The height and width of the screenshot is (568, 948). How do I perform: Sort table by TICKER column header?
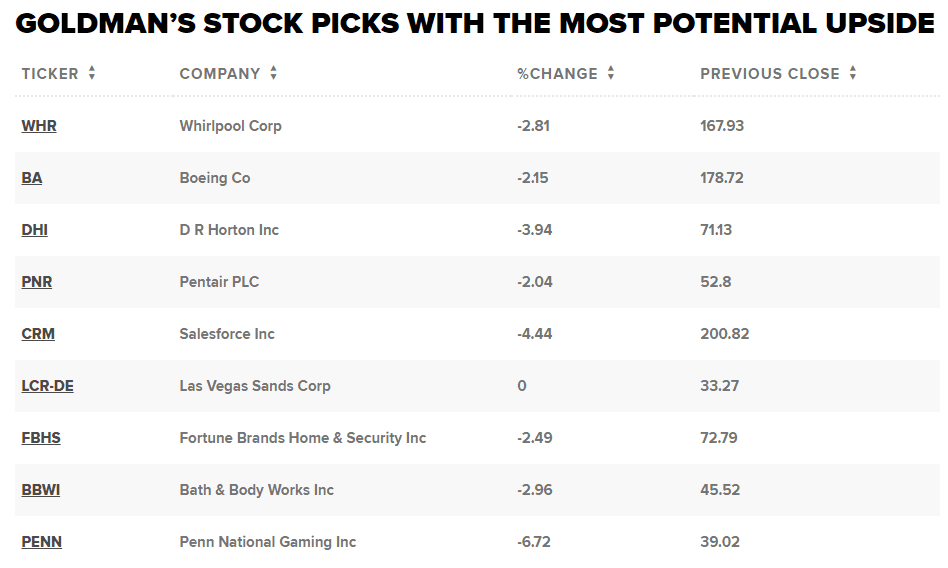pyautogui.click(x=50, y=74)
